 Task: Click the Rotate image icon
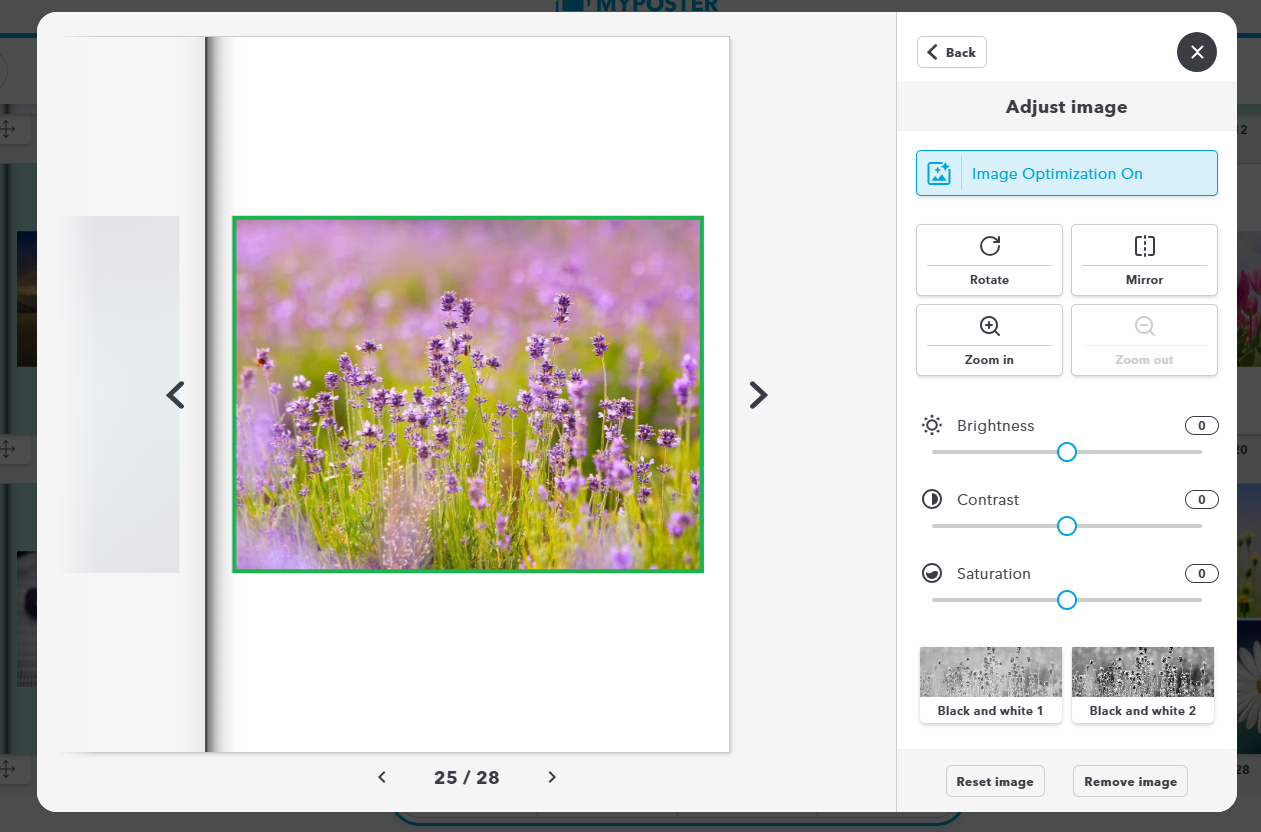coord(989,246)
